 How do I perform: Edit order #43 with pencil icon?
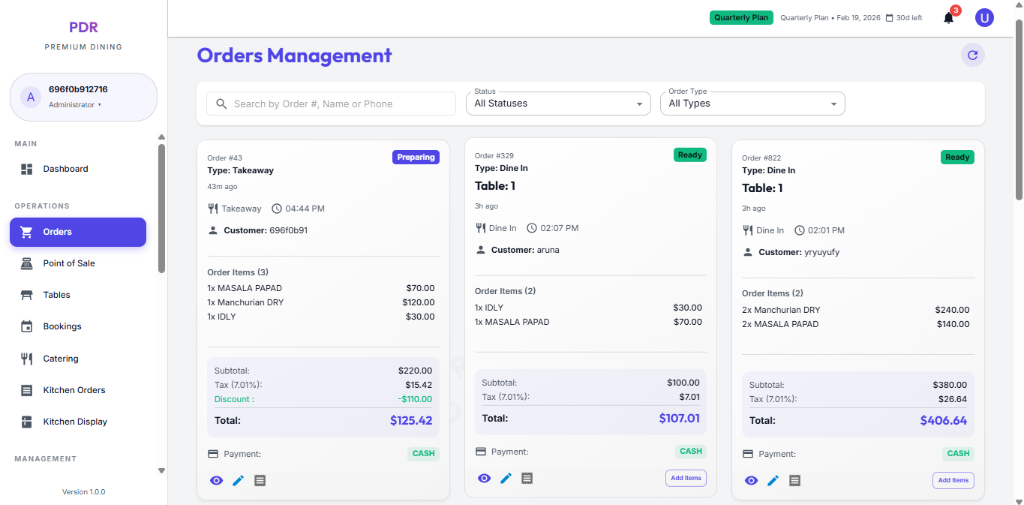[x=238, y=480]
